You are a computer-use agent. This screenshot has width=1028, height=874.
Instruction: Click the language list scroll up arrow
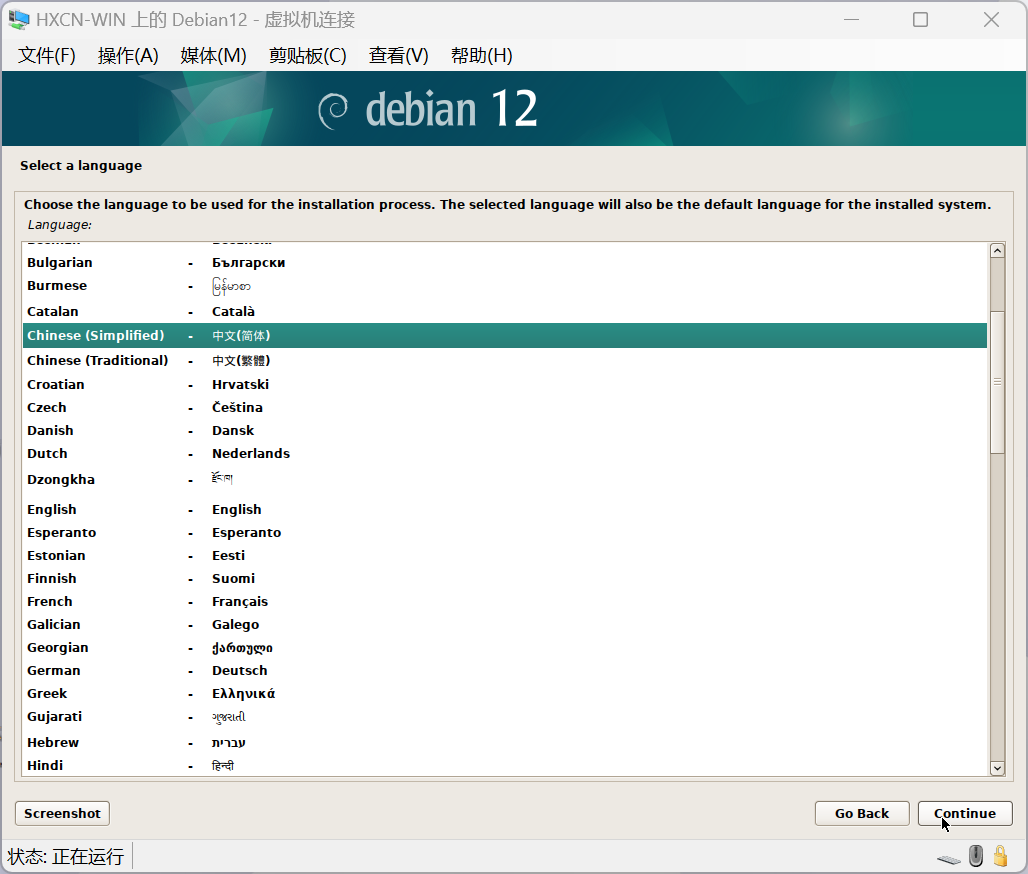(x=997, y=250)
